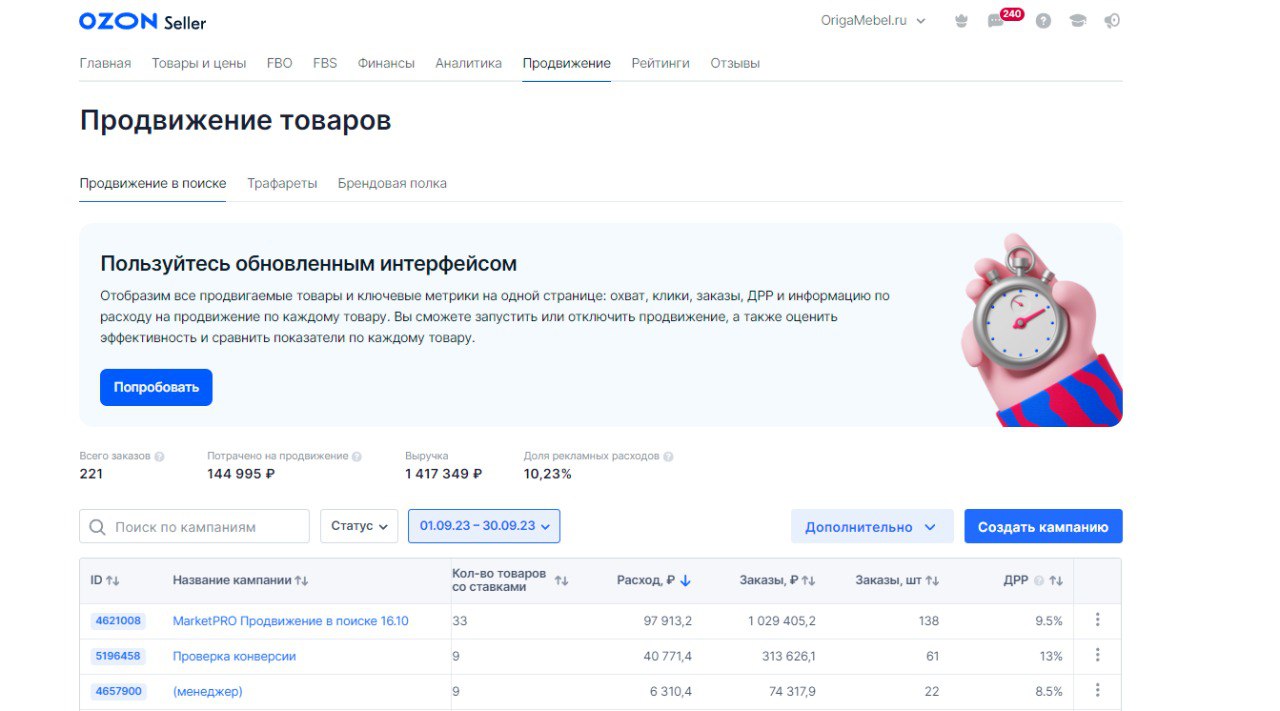Screen dimensions: 1280x711
Task: Click expense cell 97 913,2
Action: [666, 621]
